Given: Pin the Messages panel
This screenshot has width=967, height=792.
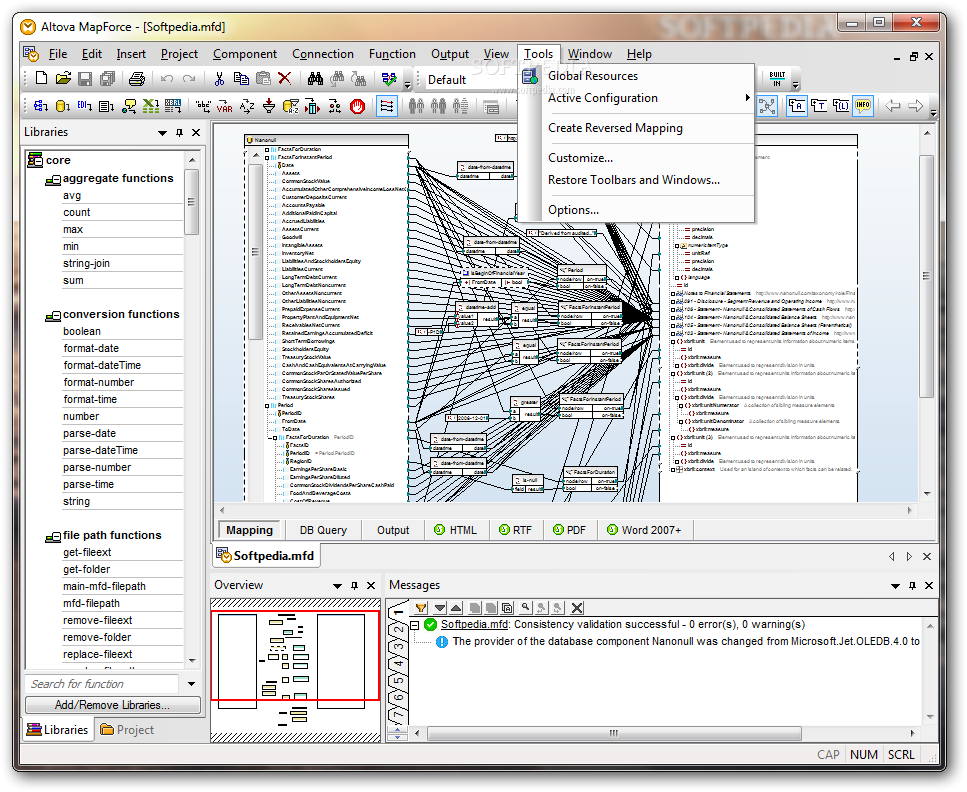Looking at the screenshot, I should 912,585.
